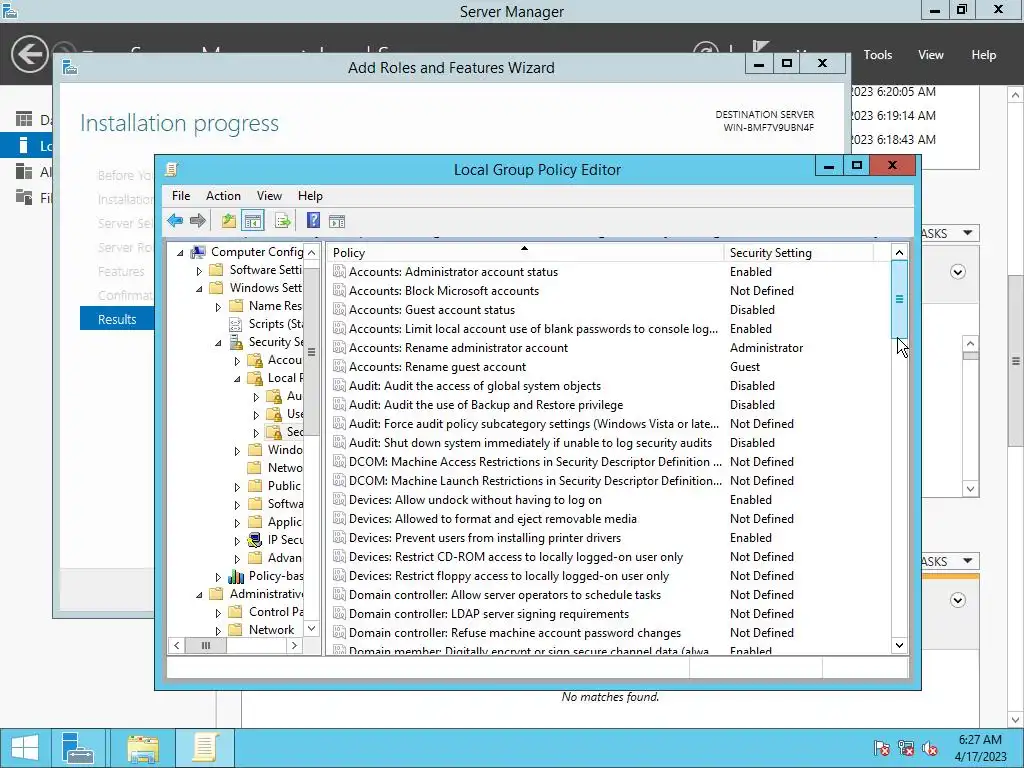Screen dimensions: 1024x768
Task: Open the View menu in Group Policy Editor
Action: 269,196
